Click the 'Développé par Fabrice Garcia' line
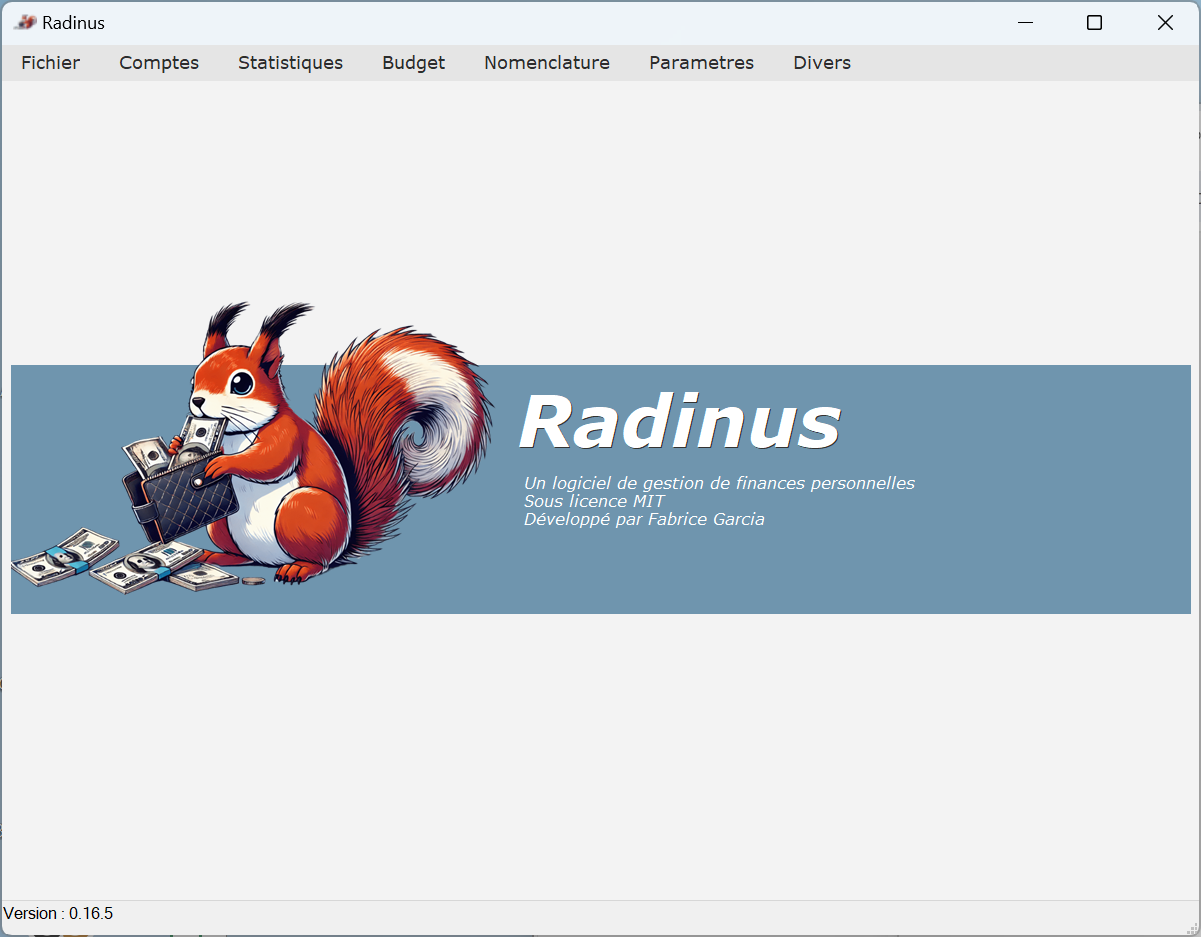1201x937 pixels. 644,519
